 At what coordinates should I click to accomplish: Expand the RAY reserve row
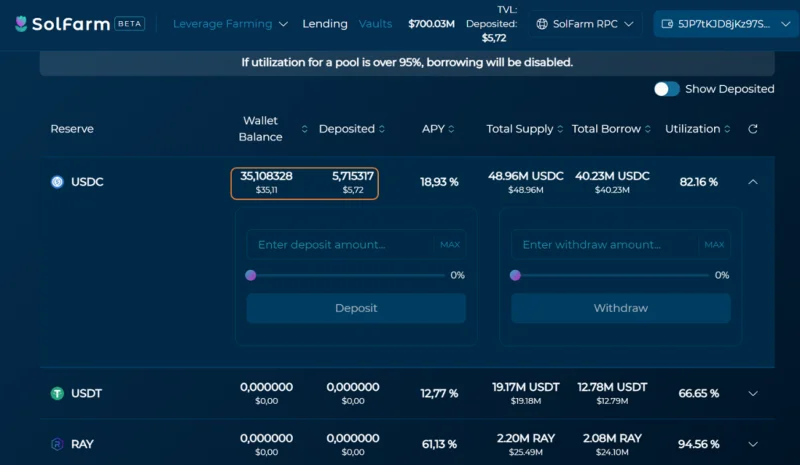753,444
